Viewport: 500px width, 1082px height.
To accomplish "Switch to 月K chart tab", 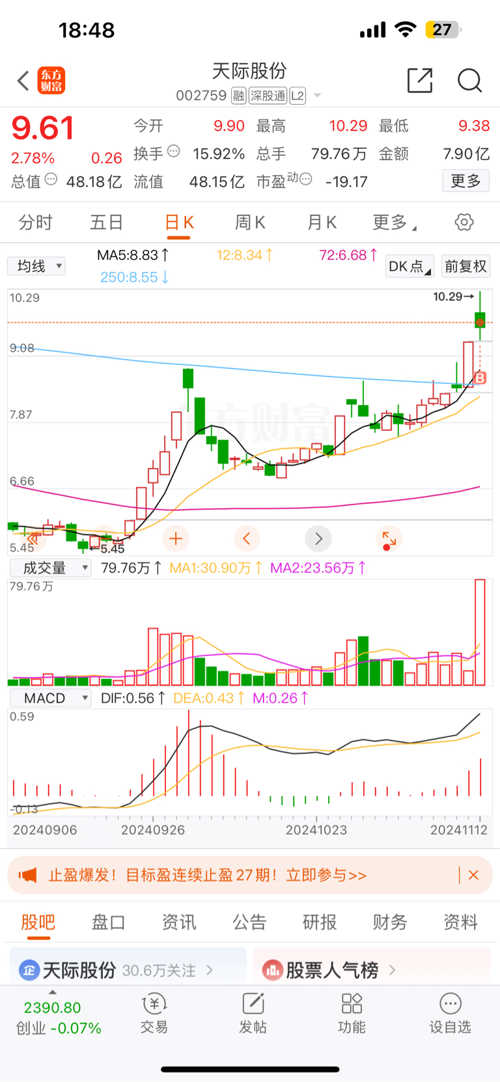I will click(321, 222).
